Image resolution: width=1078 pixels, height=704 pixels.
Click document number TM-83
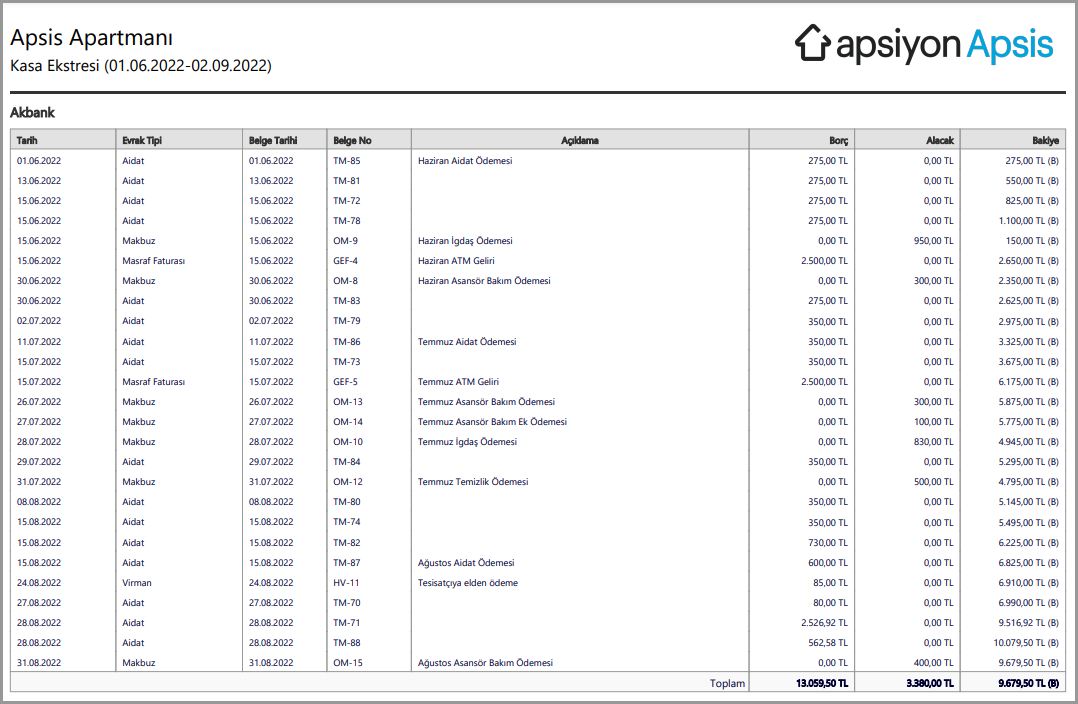[x=346, y=300]
